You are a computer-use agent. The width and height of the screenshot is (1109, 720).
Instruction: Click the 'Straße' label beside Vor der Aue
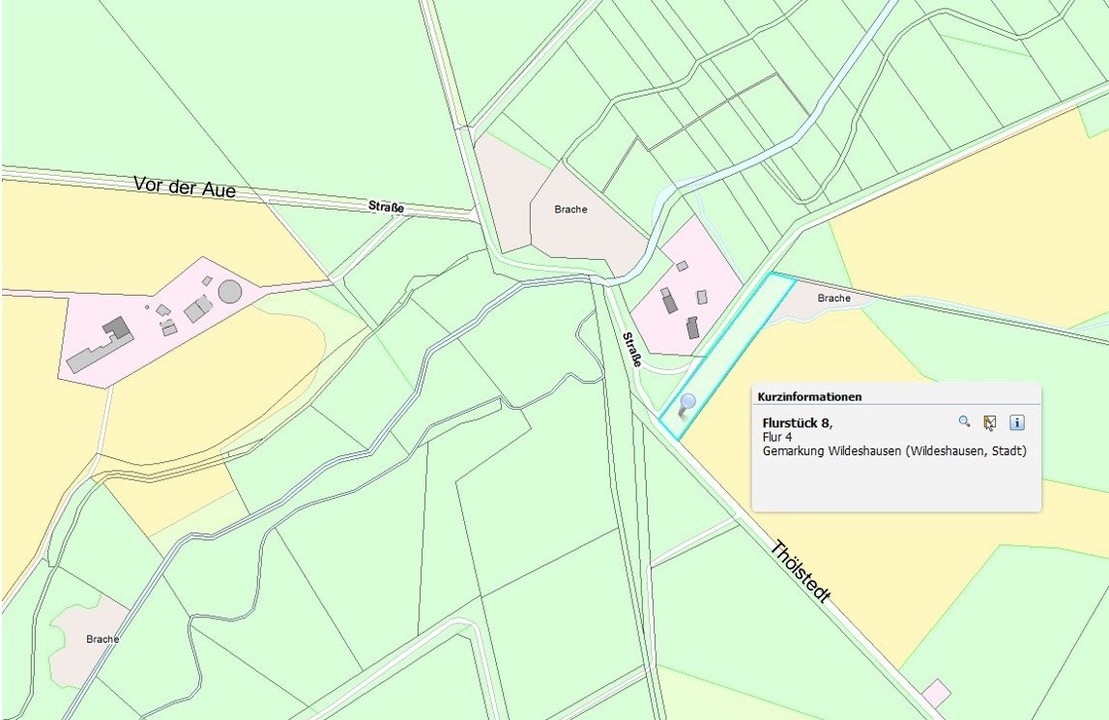coord(386,207)
